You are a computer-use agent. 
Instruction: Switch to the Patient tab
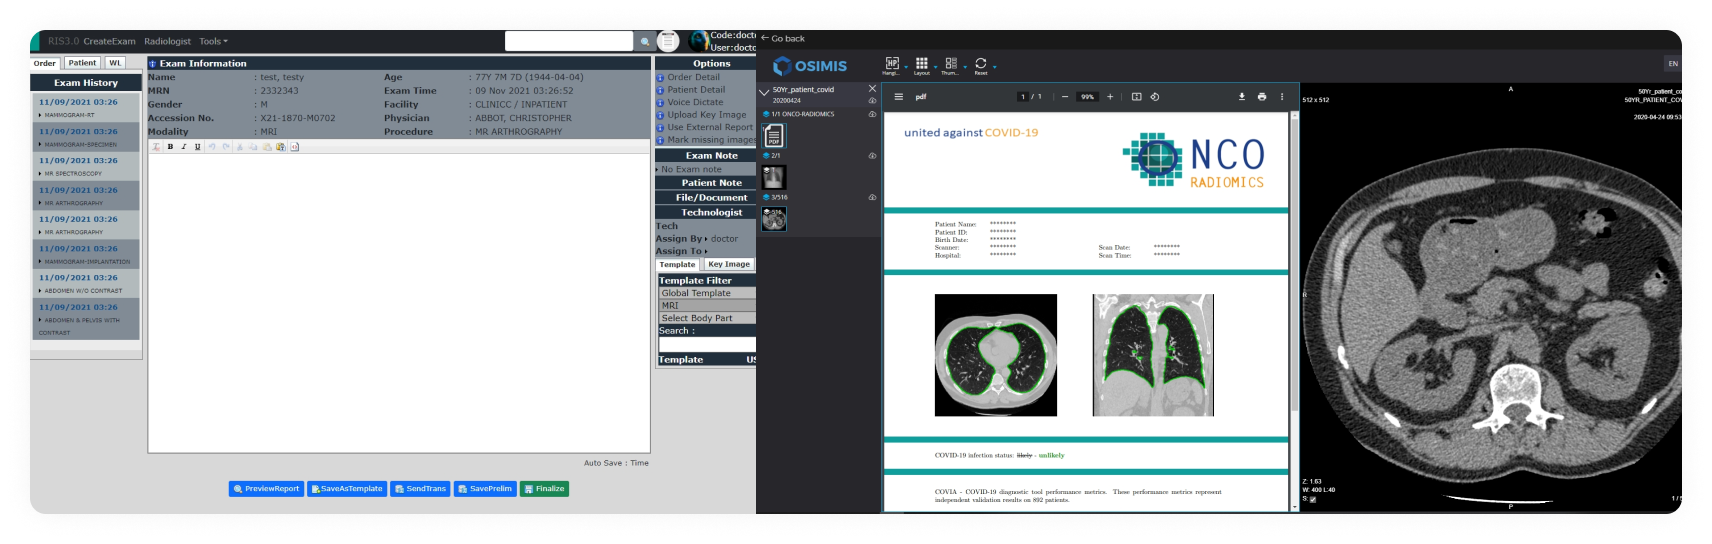pyautogui.click(x=82, y=63)
